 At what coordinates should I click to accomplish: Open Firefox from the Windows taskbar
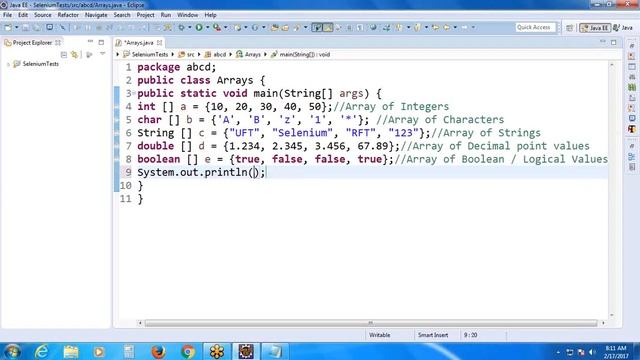[x=158, y=351]
